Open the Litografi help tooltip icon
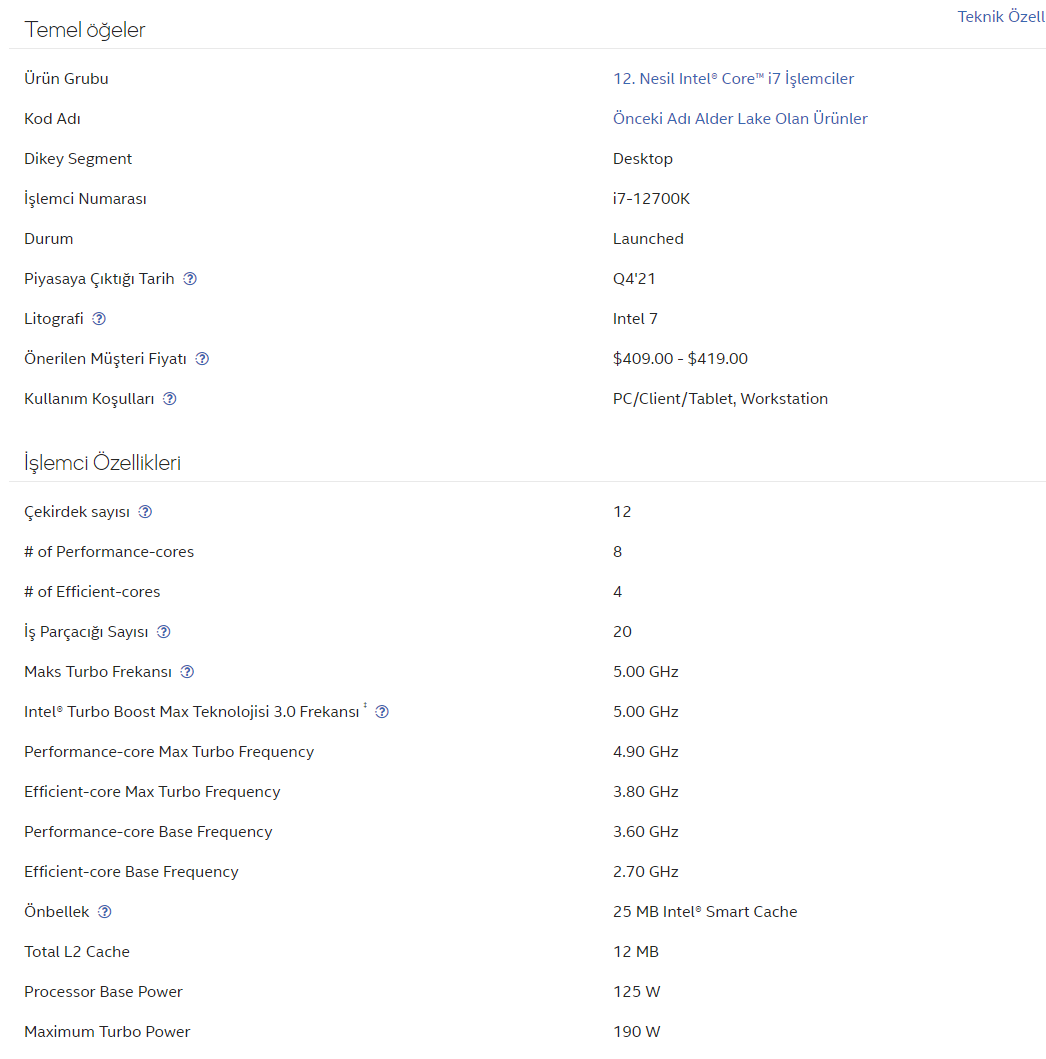Screen dimensions: 1046x1059 point(99,319)
